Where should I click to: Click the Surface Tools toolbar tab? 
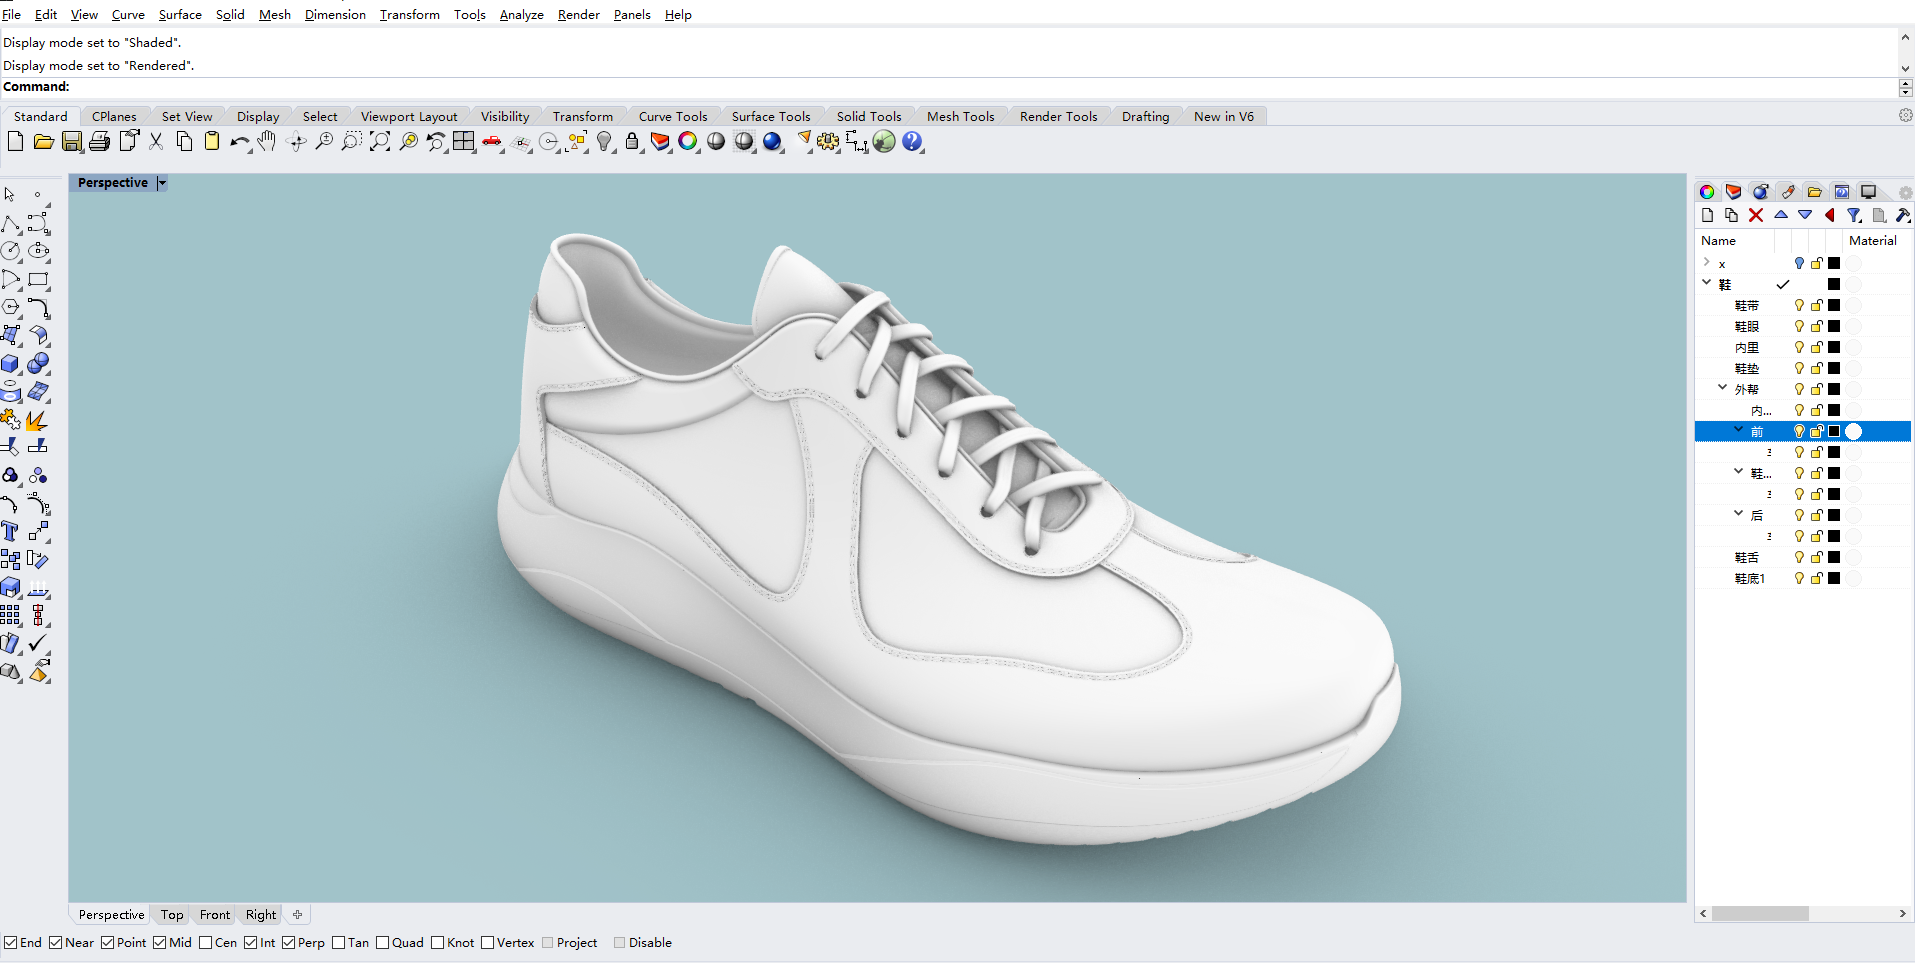click(x=772, y=116)
